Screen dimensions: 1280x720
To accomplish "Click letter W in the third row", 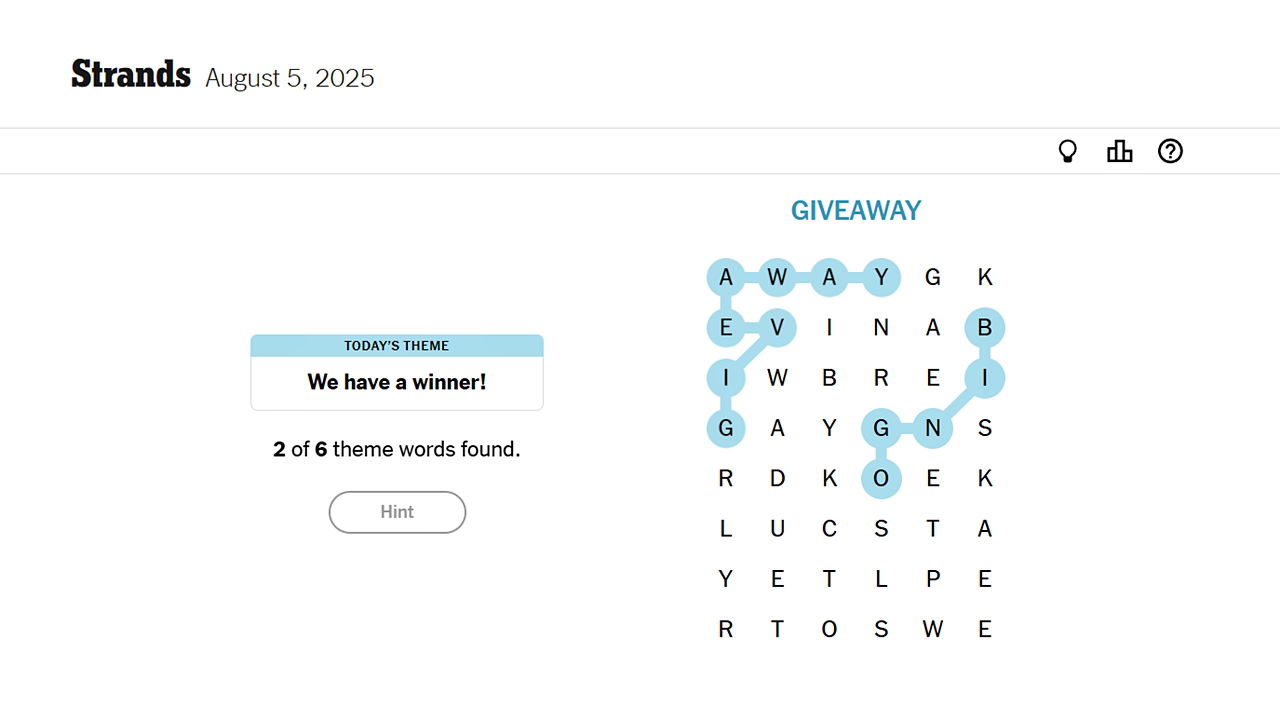I will 778,377.
